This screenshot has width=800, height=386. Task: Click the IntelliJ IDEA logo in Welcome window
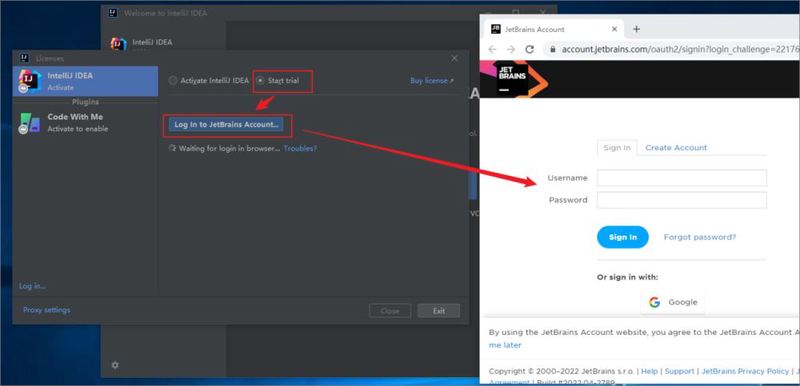118,44
